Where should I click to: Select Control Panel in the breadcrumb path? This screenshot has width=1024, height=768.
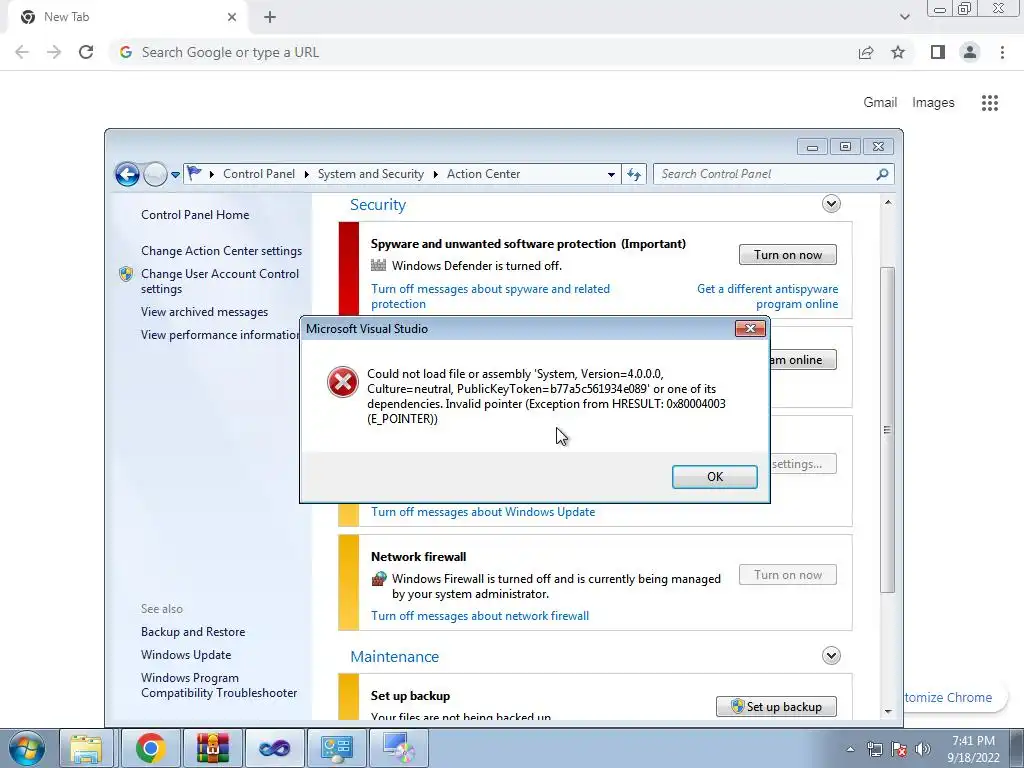(x=259, y=174)
